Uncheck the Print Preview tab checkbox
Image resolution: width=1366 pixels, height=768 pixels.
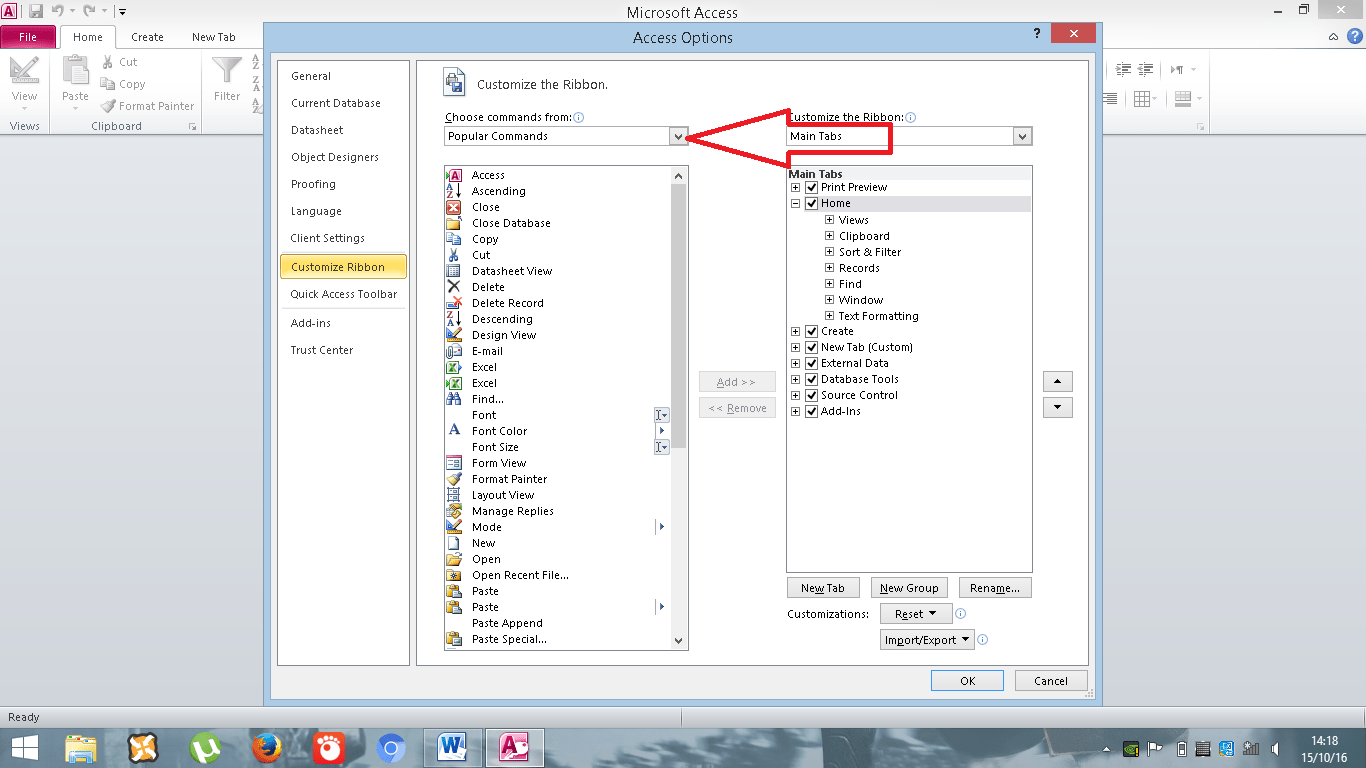pos(811,187)
